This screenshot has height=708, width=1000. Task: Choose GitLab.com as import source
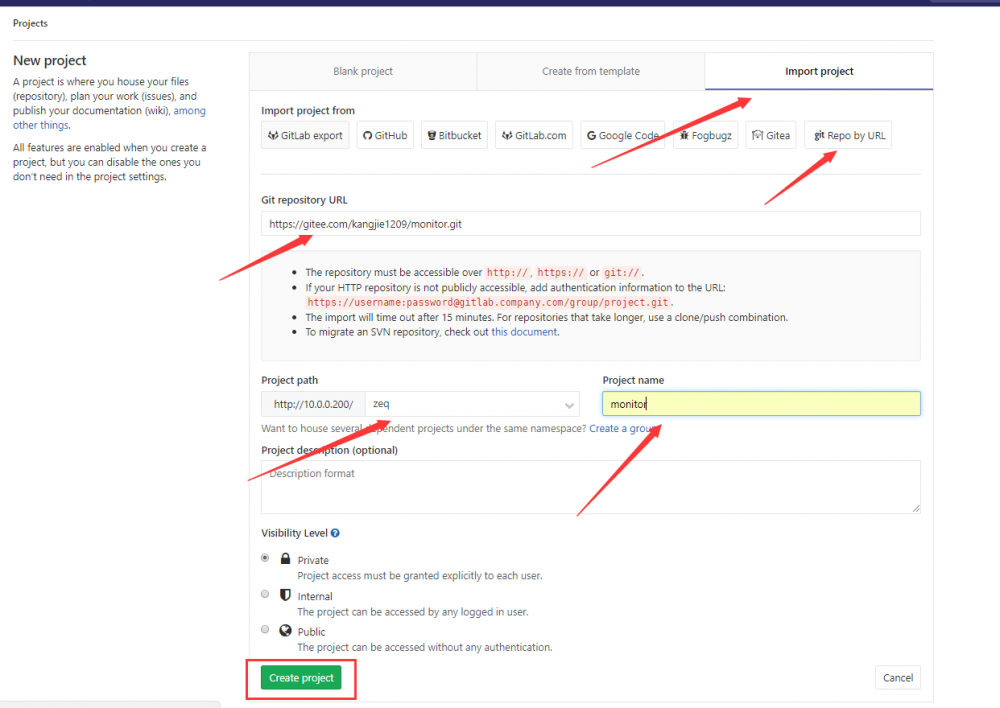533,135
